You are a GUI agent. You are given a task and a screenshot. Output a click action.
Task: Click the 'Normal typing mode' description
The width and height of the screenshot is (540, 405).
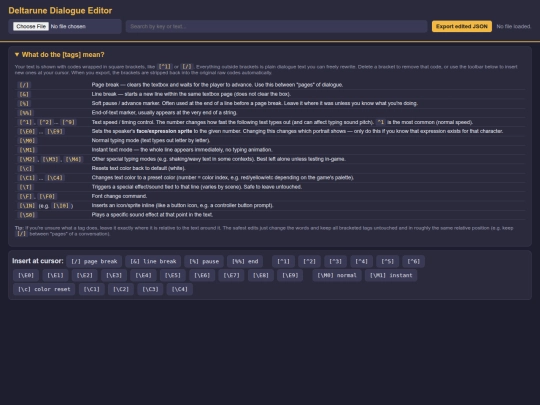[150, 141]
